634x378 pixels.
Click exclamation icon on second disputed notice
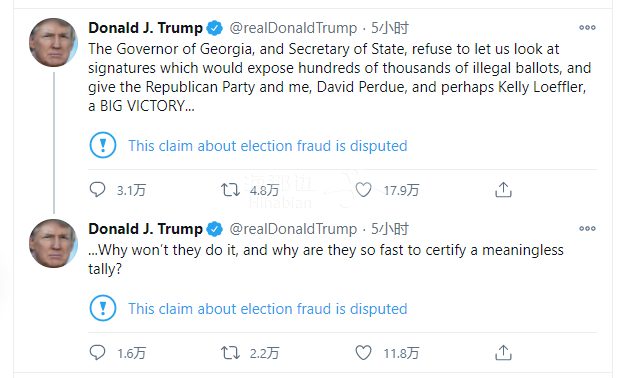[x=103, y=308]
